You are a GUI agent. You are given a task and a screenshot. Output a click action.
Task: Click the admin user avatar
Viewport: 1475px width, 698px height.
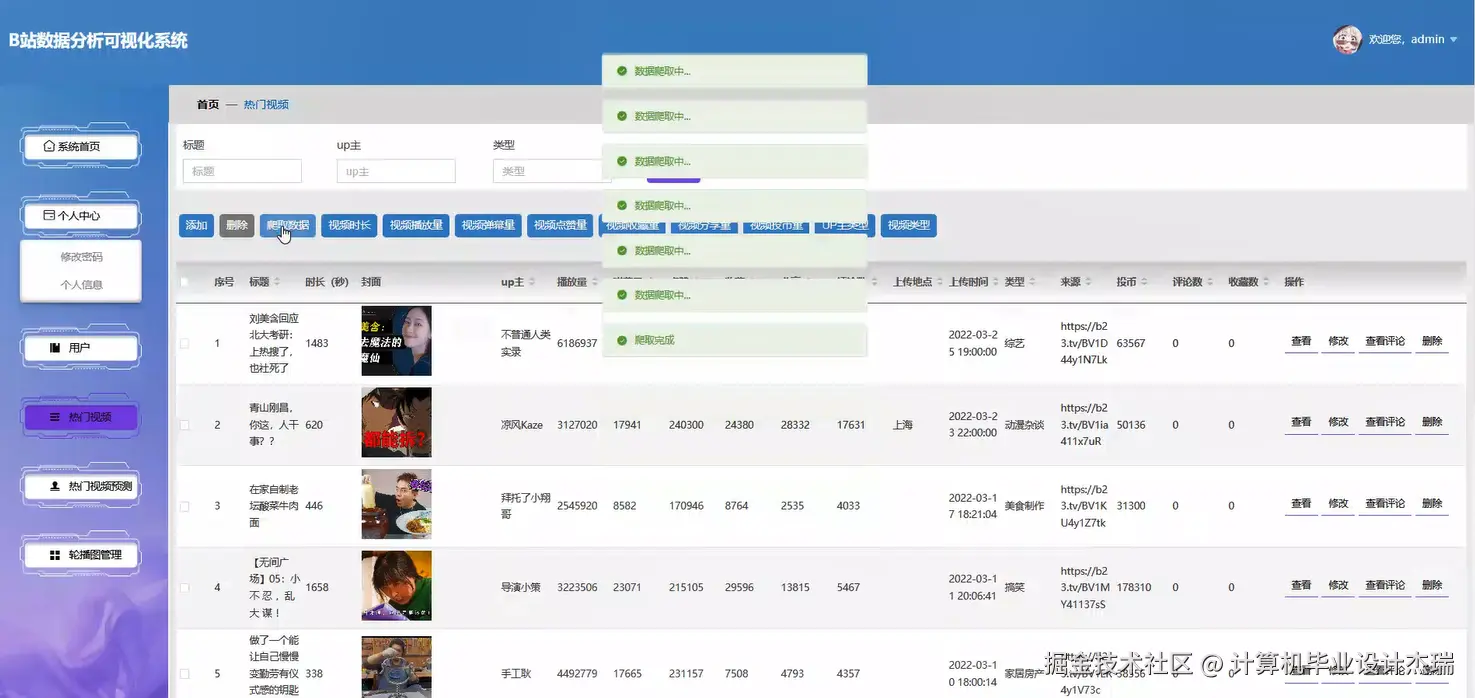tap(1347, 39)
